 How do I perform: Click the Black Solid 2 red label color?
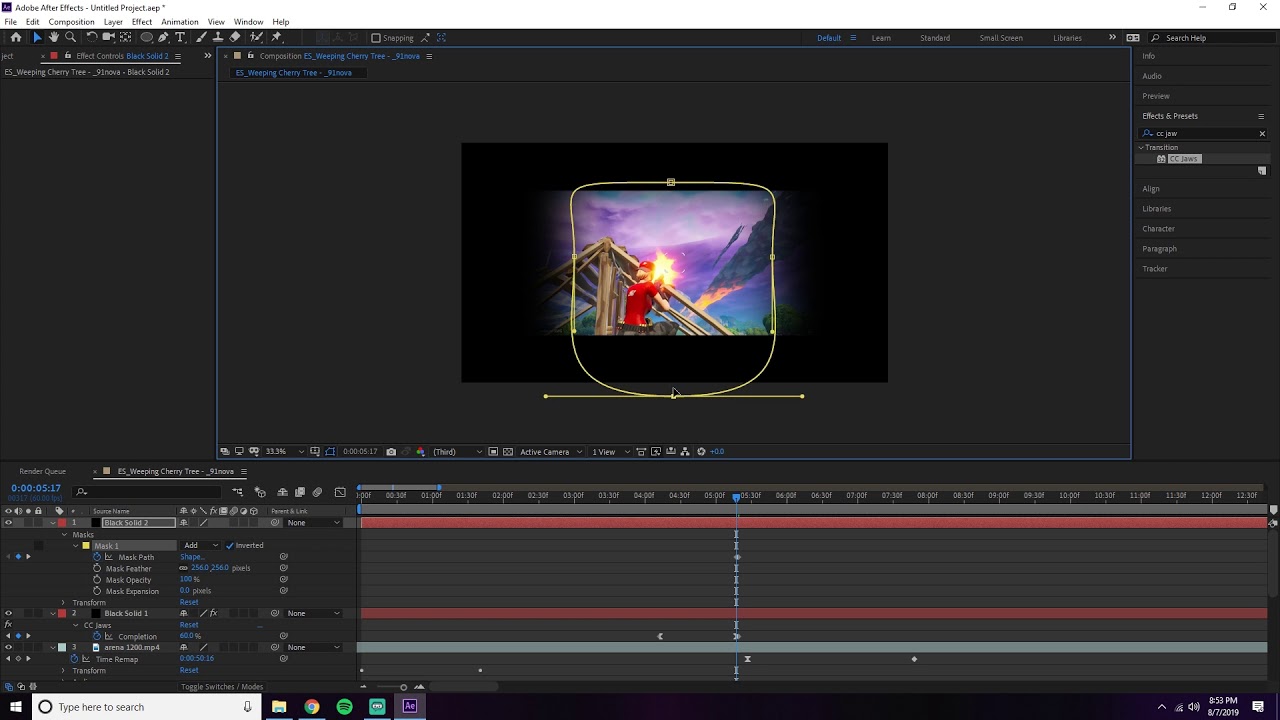pos(62,523)
